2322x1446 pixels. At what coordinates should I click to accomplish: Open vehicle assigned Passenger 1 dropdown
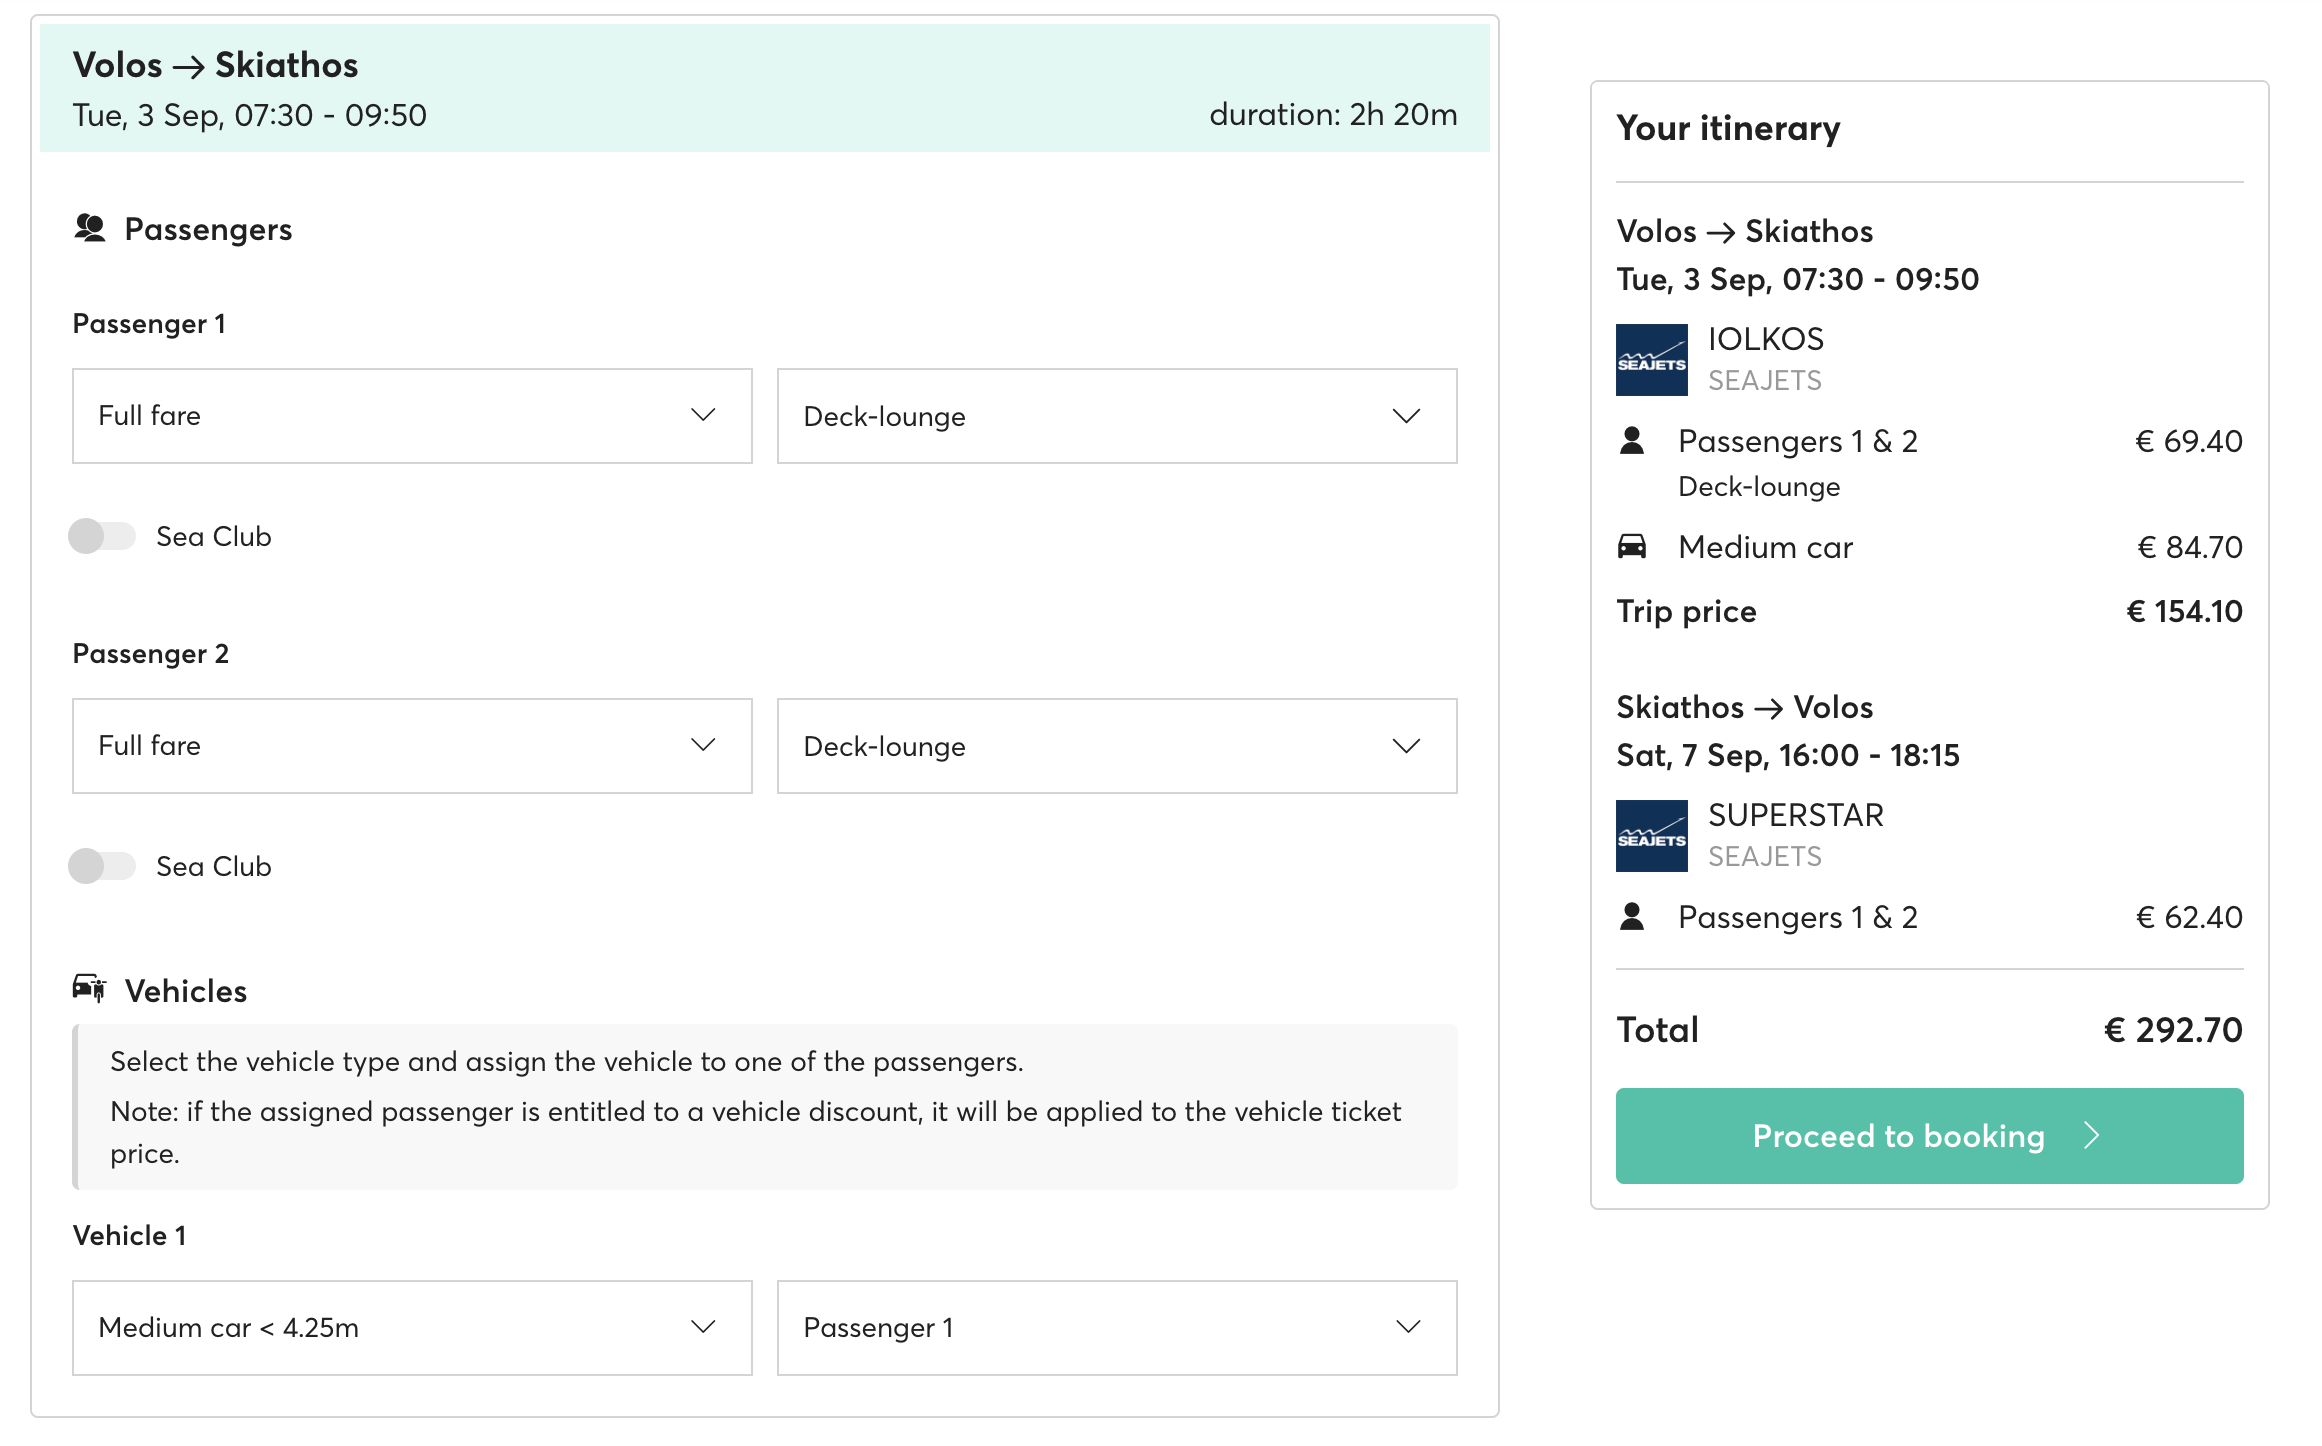click(x=1117, y=1328)
